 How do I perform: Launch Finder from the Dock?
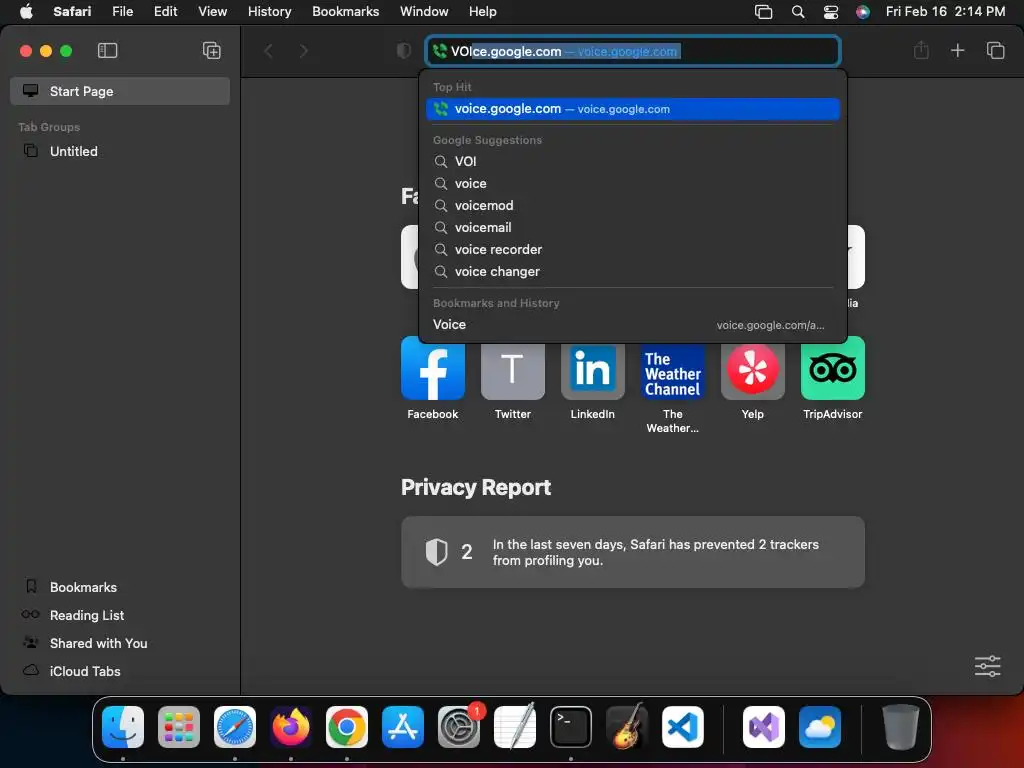click(x=123, y=727)
